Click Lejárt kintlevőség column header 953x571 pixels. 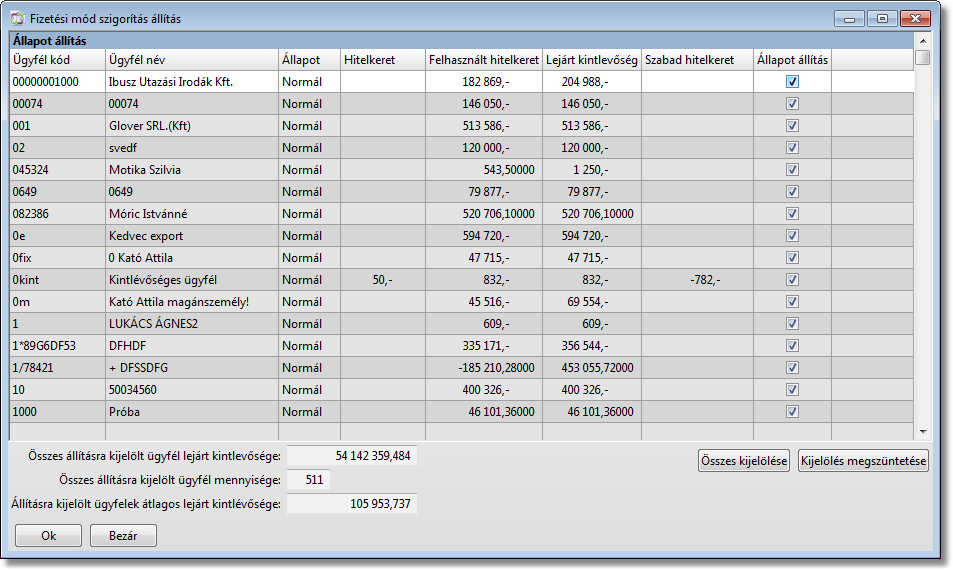592,60
